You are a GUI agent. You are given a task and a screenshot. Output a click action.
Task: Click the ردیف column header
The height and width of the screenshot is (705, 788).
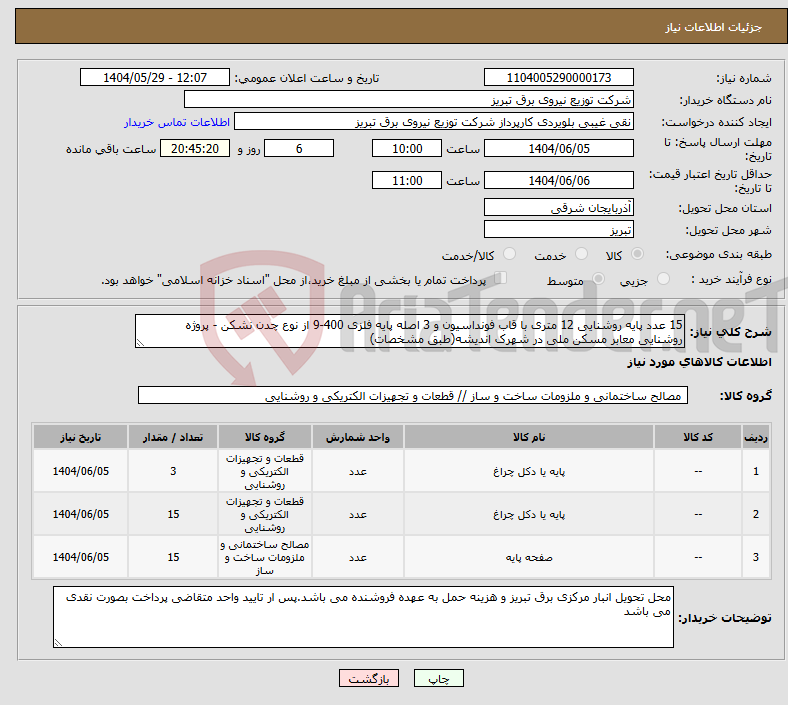pyautogui.click(x=755, y=437)
